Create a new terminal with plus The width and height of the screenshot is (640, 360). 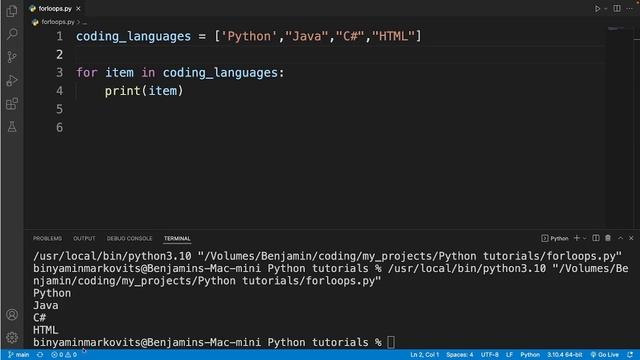577,238
